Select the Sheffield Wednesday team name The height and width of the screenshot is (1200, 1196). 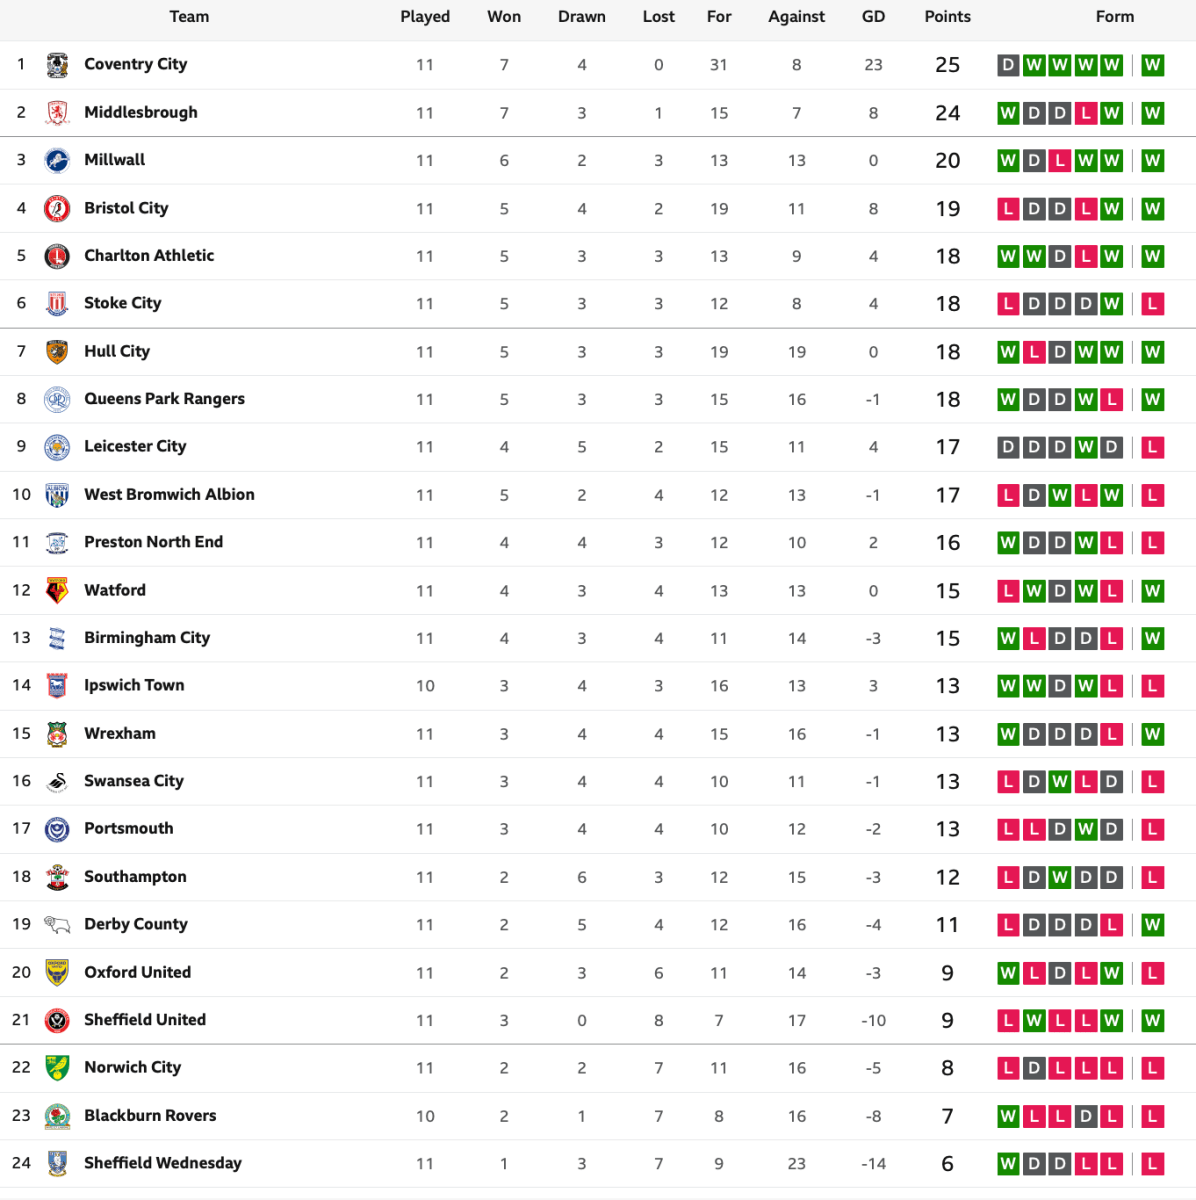[163, 1163]
